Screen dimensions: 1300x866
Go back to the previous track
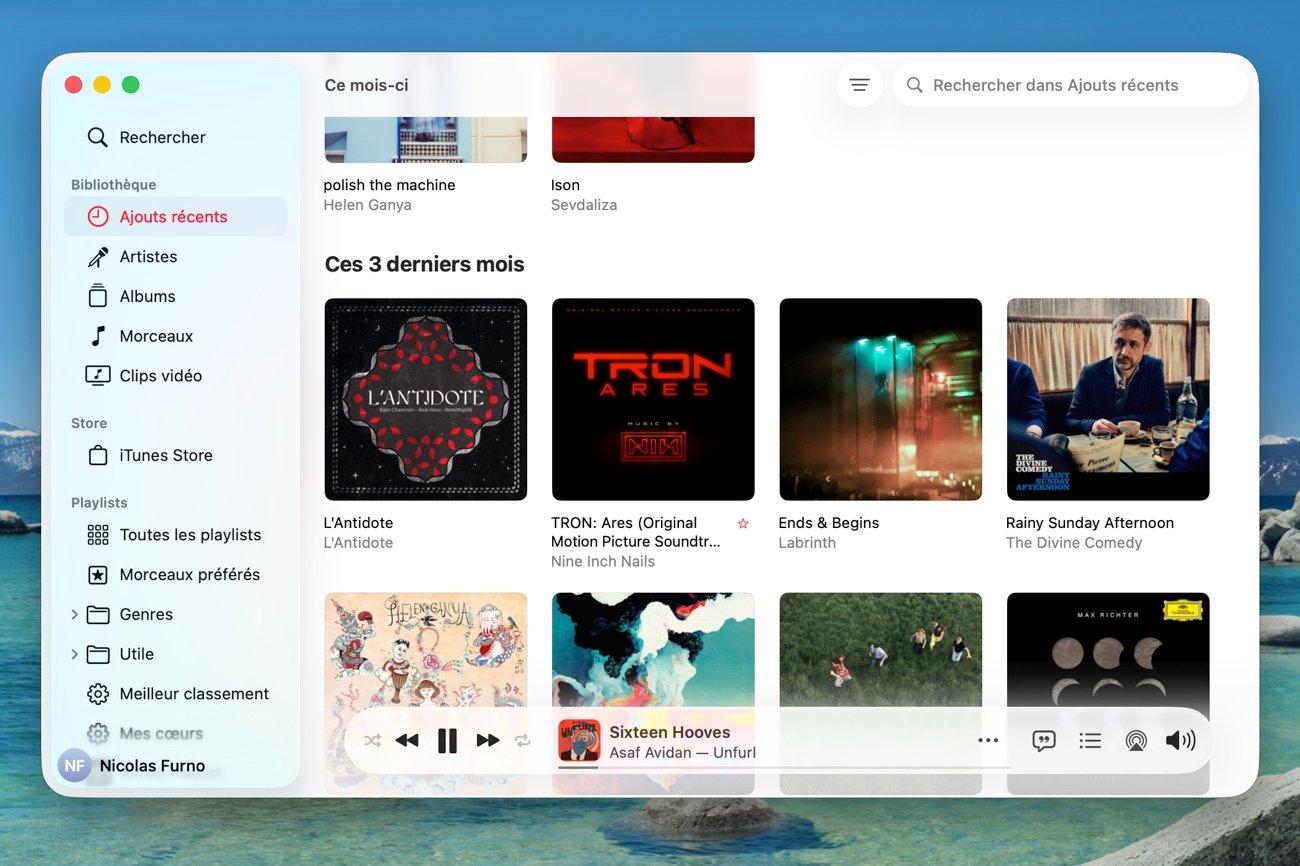[x=407, y=741]
